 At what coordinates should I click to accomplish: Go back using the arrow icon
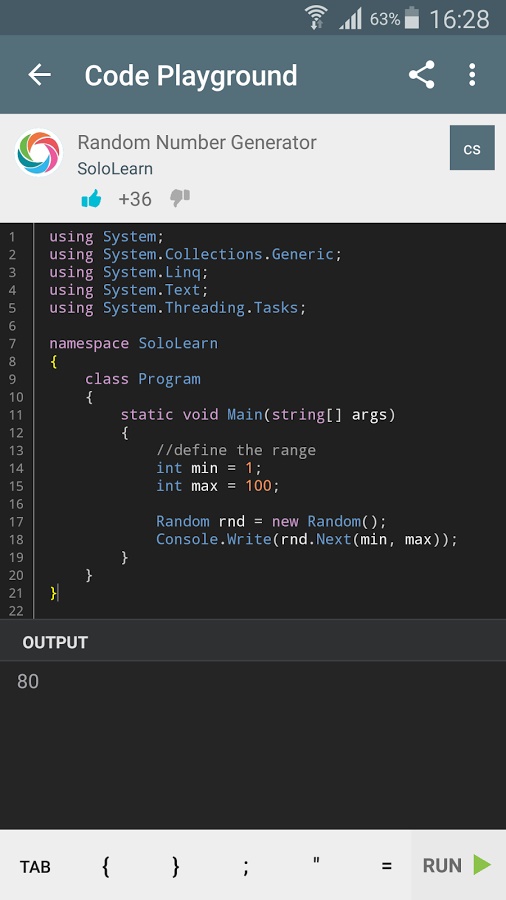click(40, 75)
